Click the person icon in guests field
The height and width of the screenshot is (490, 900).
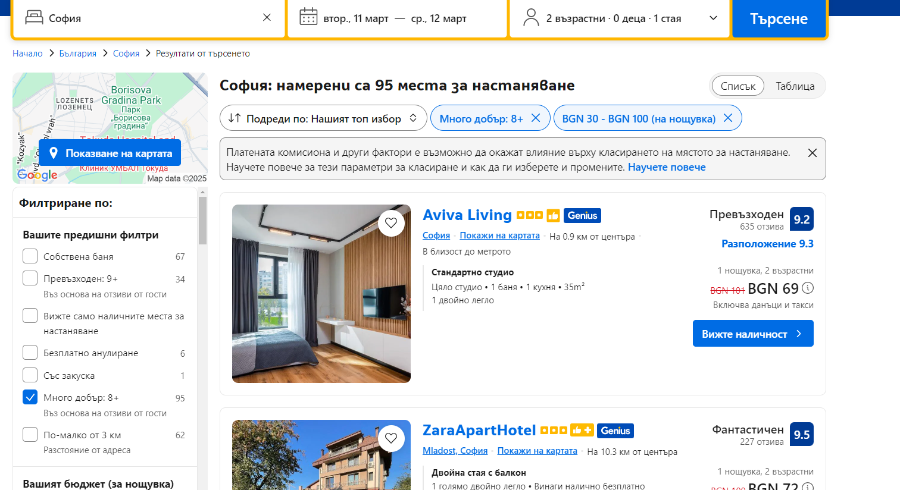coord(531,18)
